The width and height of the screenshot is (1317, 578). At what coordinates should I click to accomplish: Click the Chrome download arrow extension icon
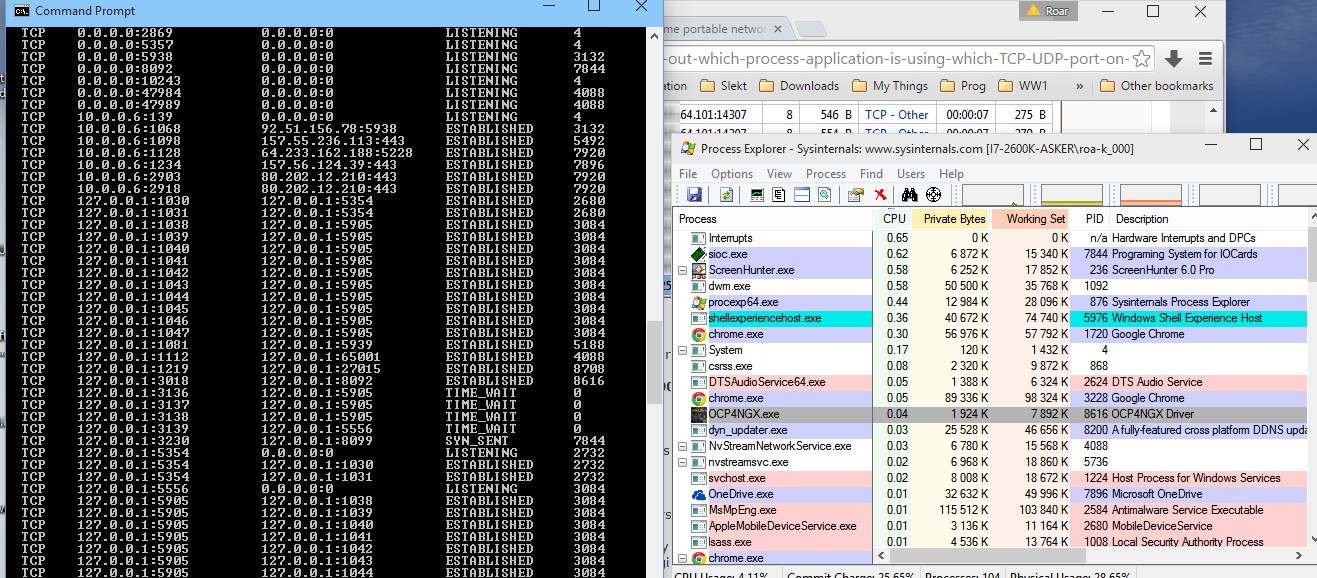click(x=1175, y=58)
